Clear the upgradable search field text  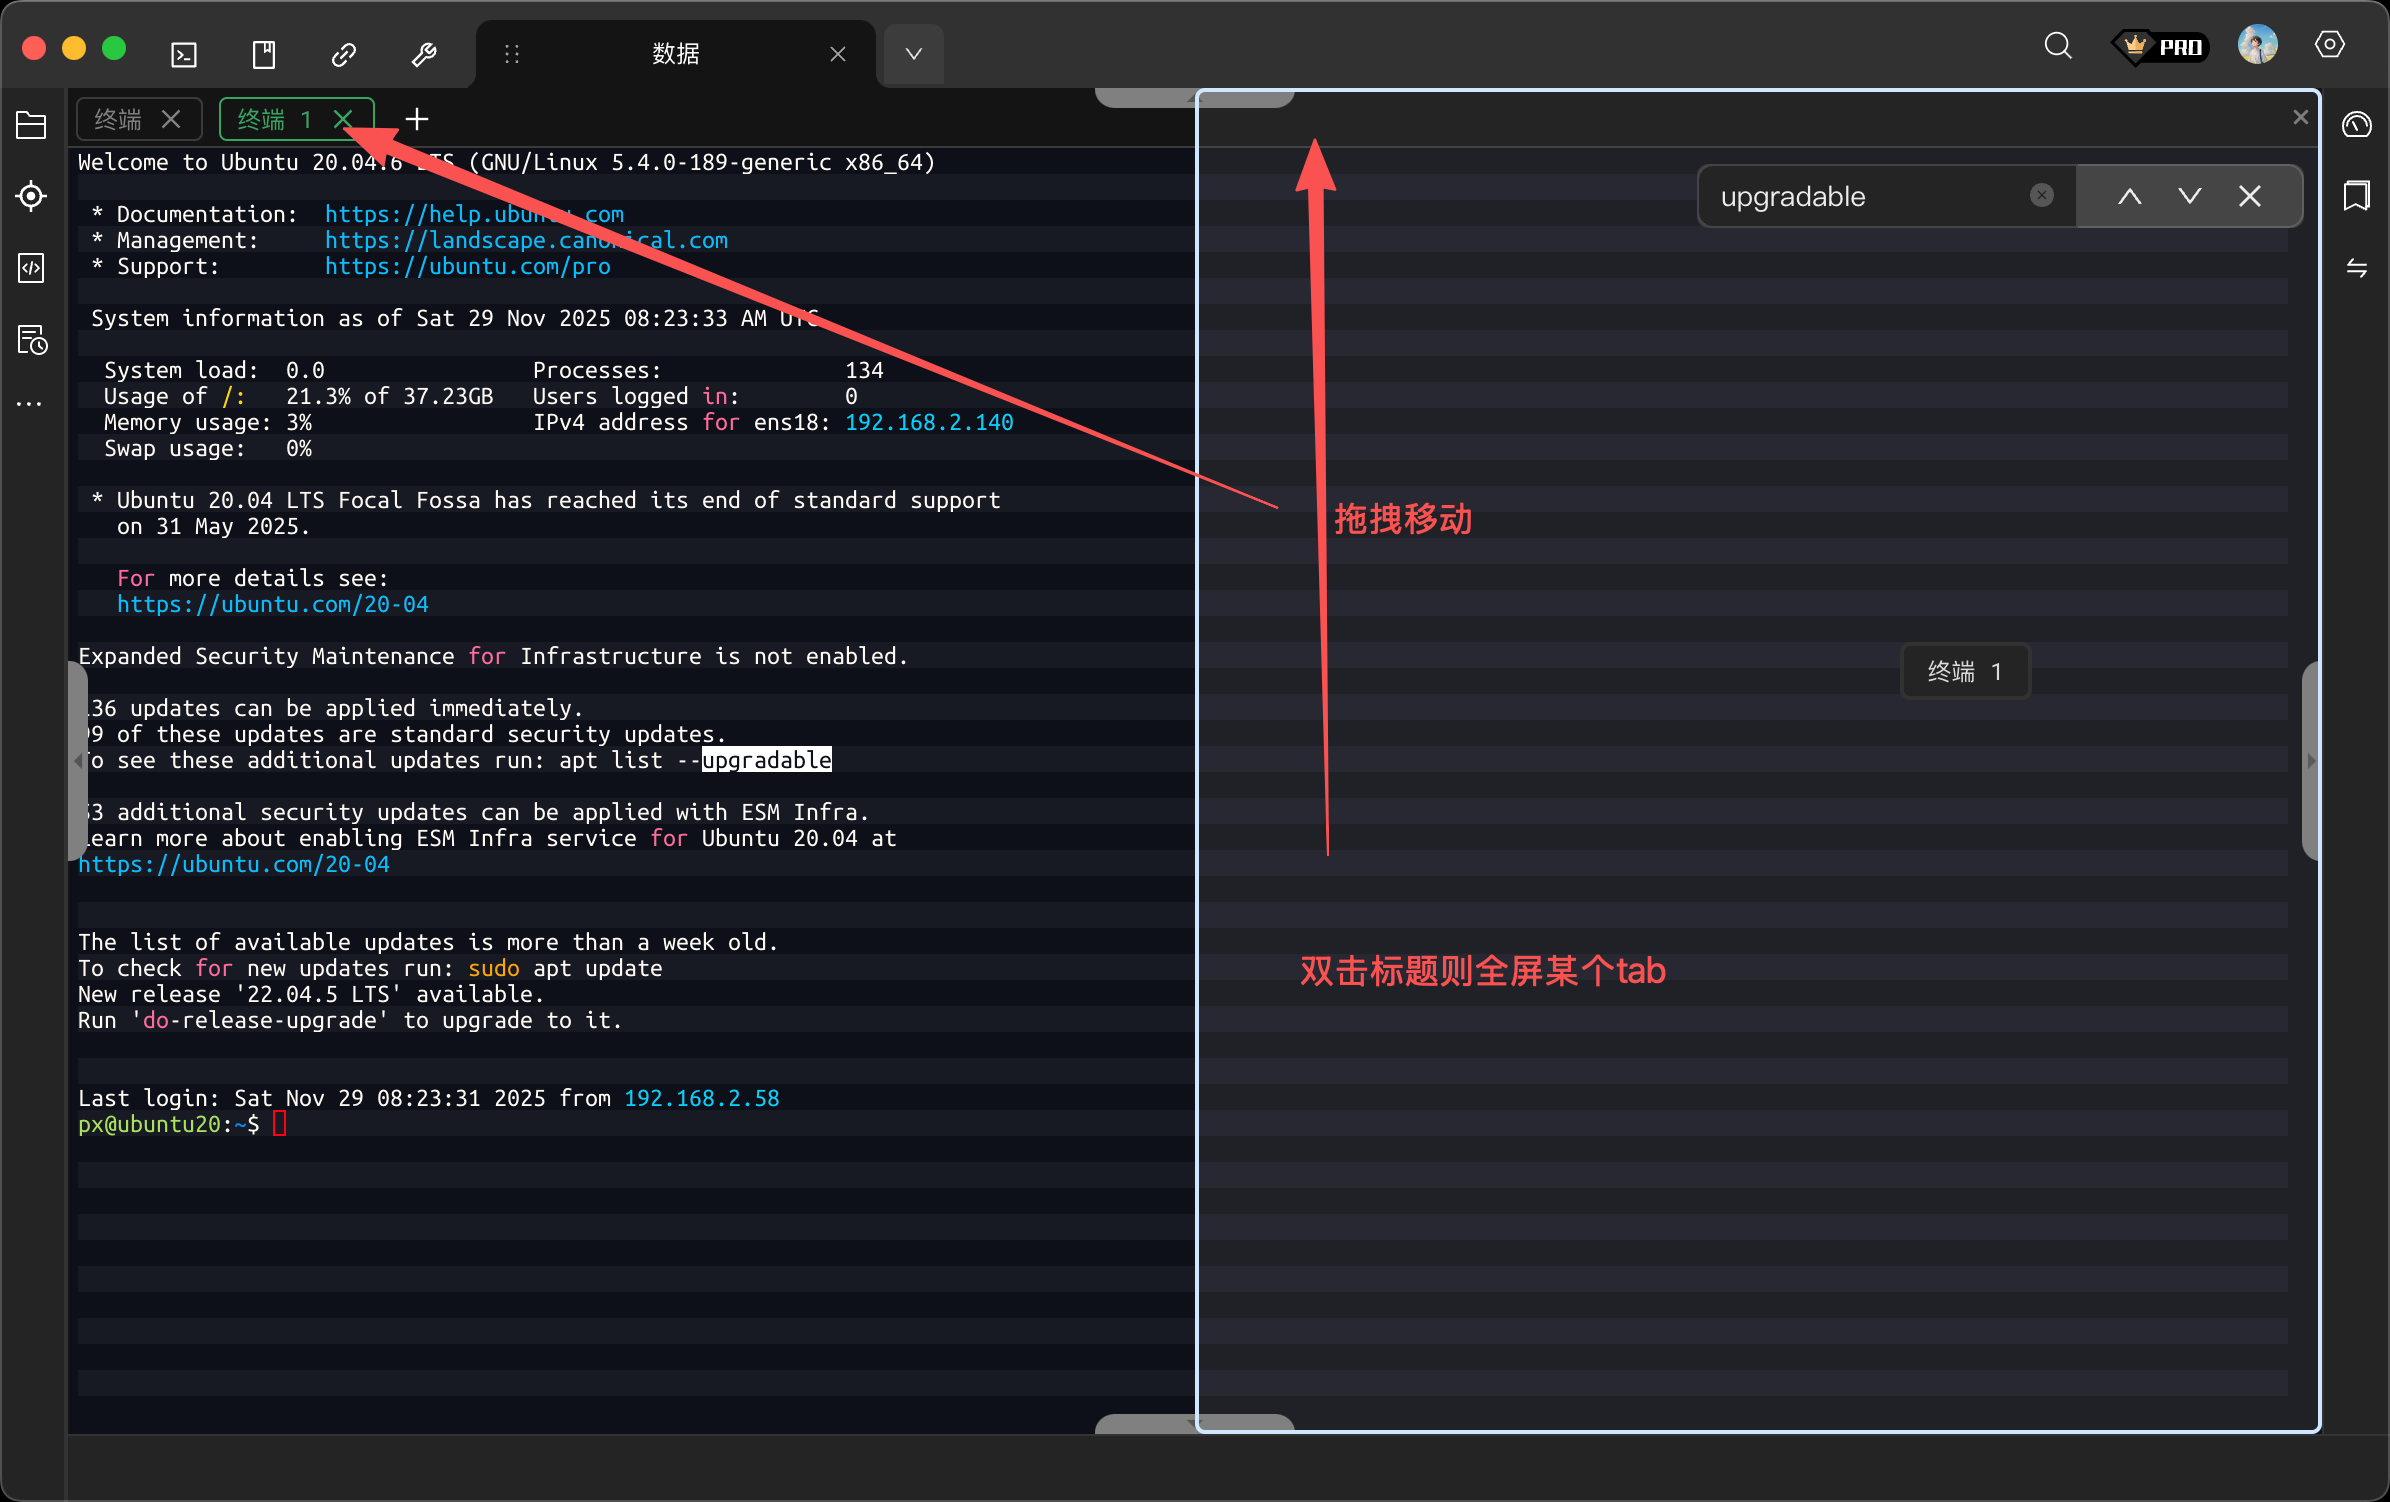click(x=2041, y=195)
